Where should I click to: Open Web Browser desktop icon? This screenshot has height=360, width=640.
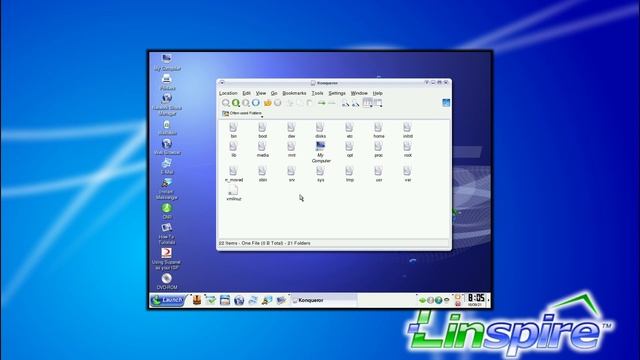coord(167,147)
